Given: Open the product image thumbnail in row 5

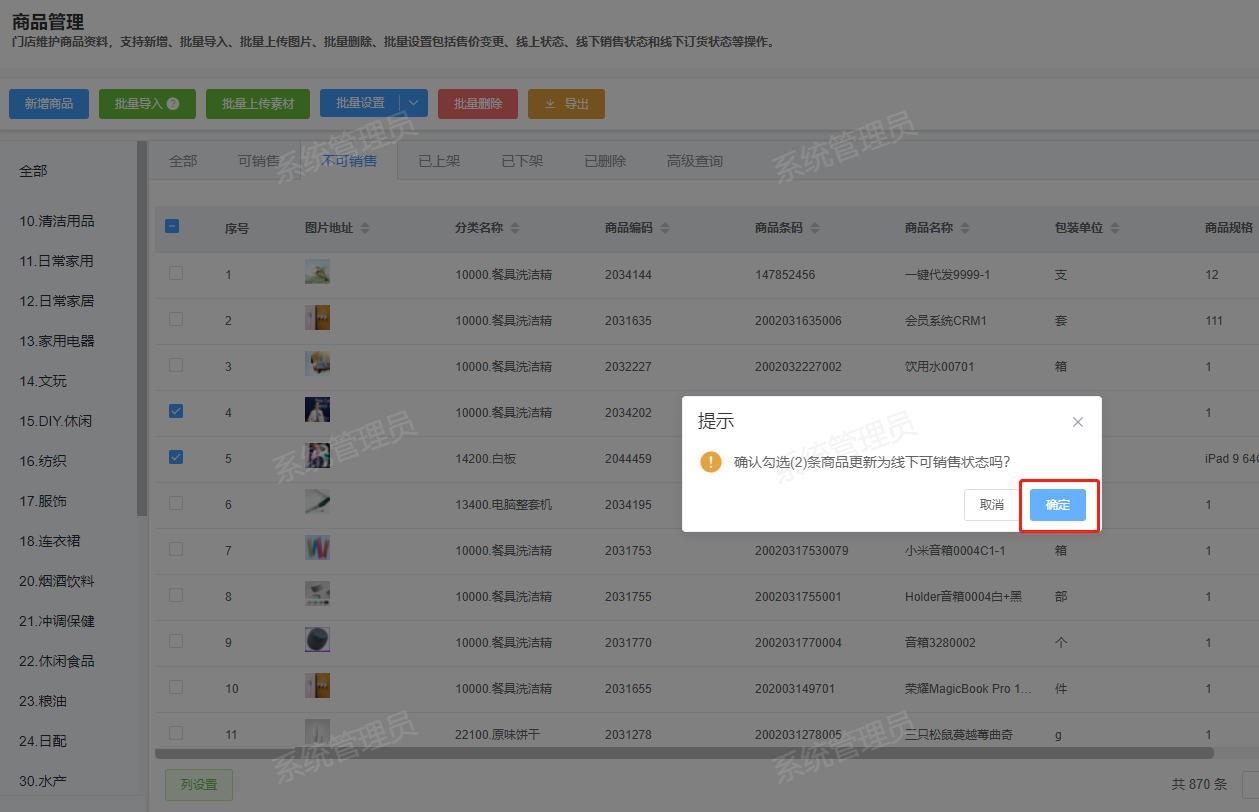Looking at the screenshot, I should tap(317, 456).
